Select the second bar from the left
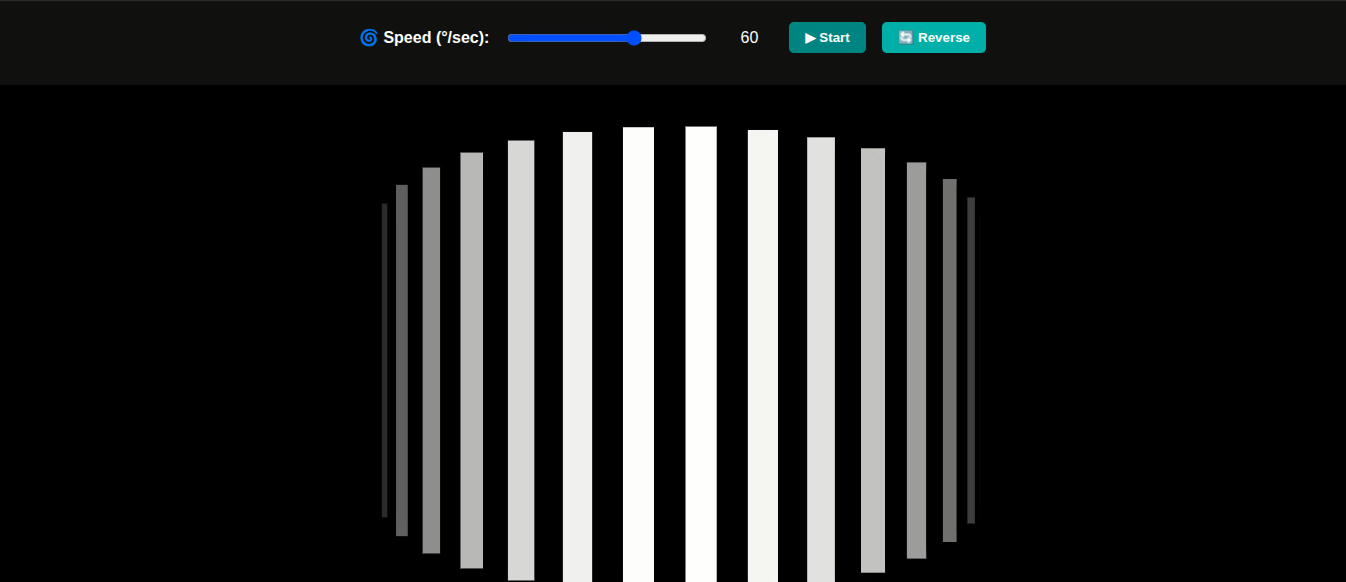The image size is (1346, 582). (x=402, y=360)
